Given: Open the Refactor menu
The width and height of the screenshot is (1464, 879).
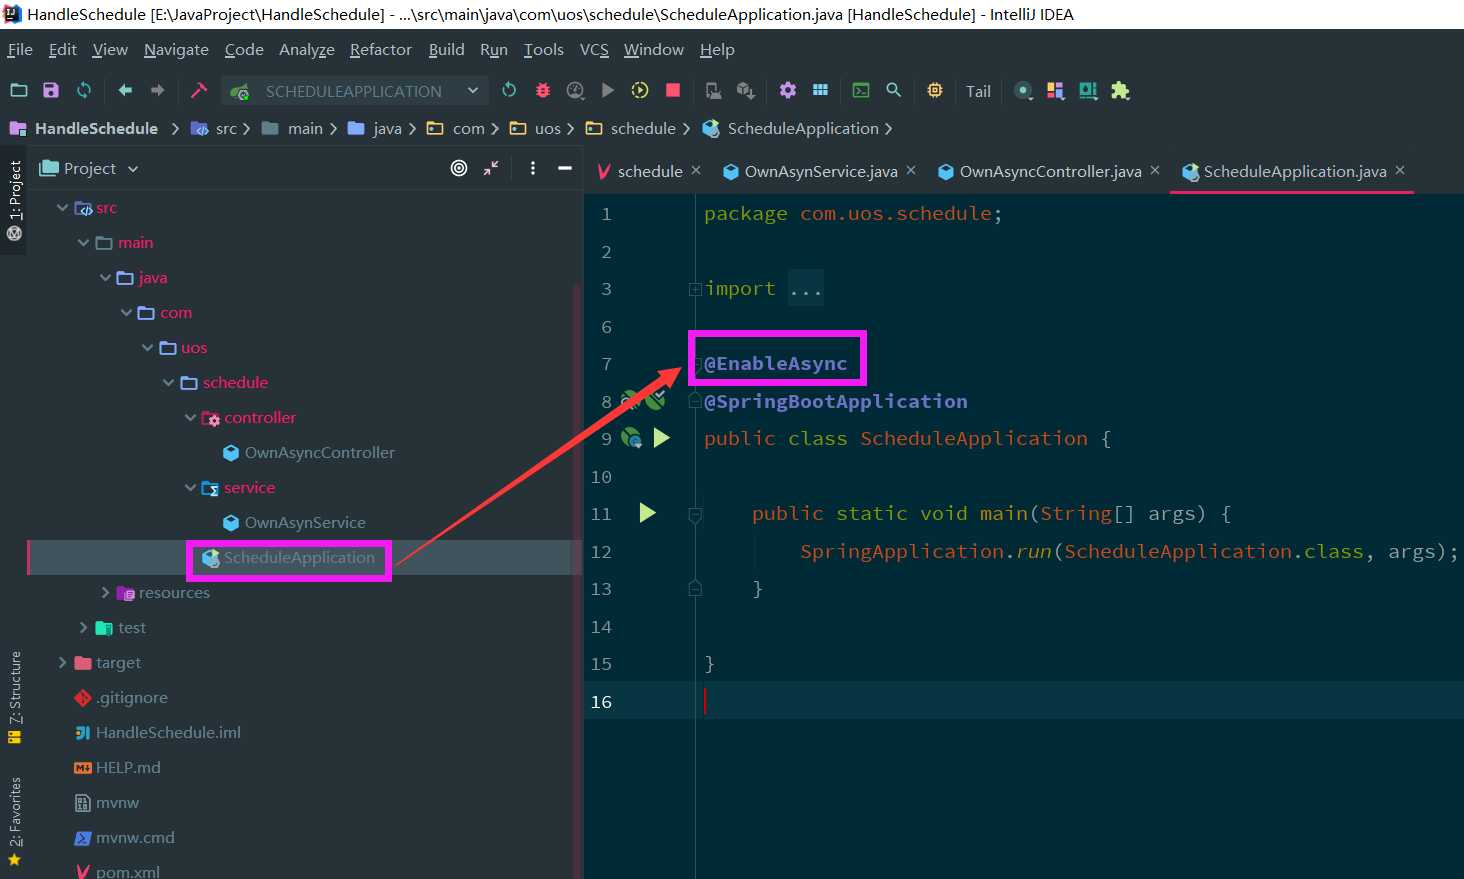Looking at the screenshot, I should point(380,49).
